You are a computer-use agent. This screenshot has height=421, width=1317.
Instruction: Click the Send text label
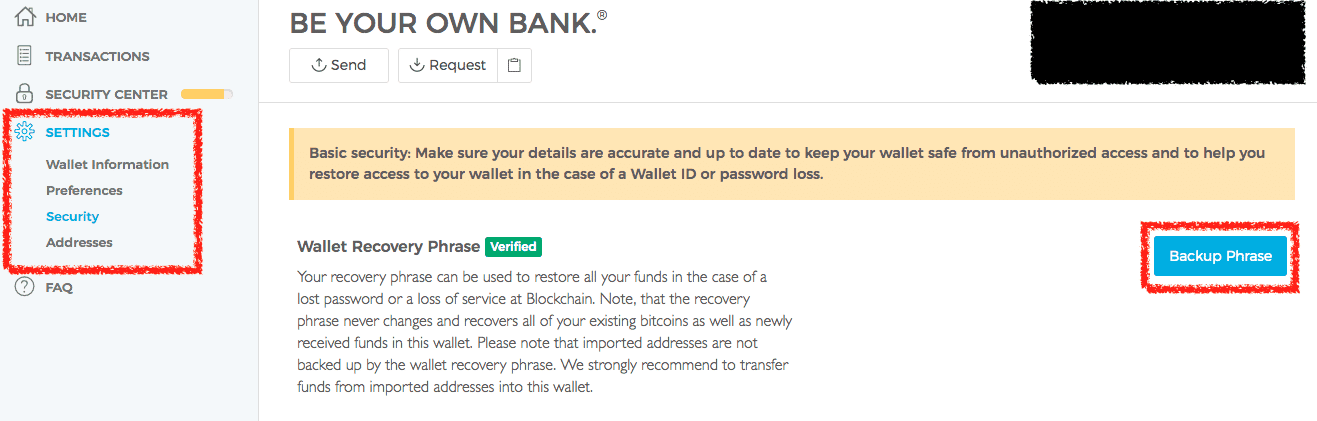[x=348, y=65]
